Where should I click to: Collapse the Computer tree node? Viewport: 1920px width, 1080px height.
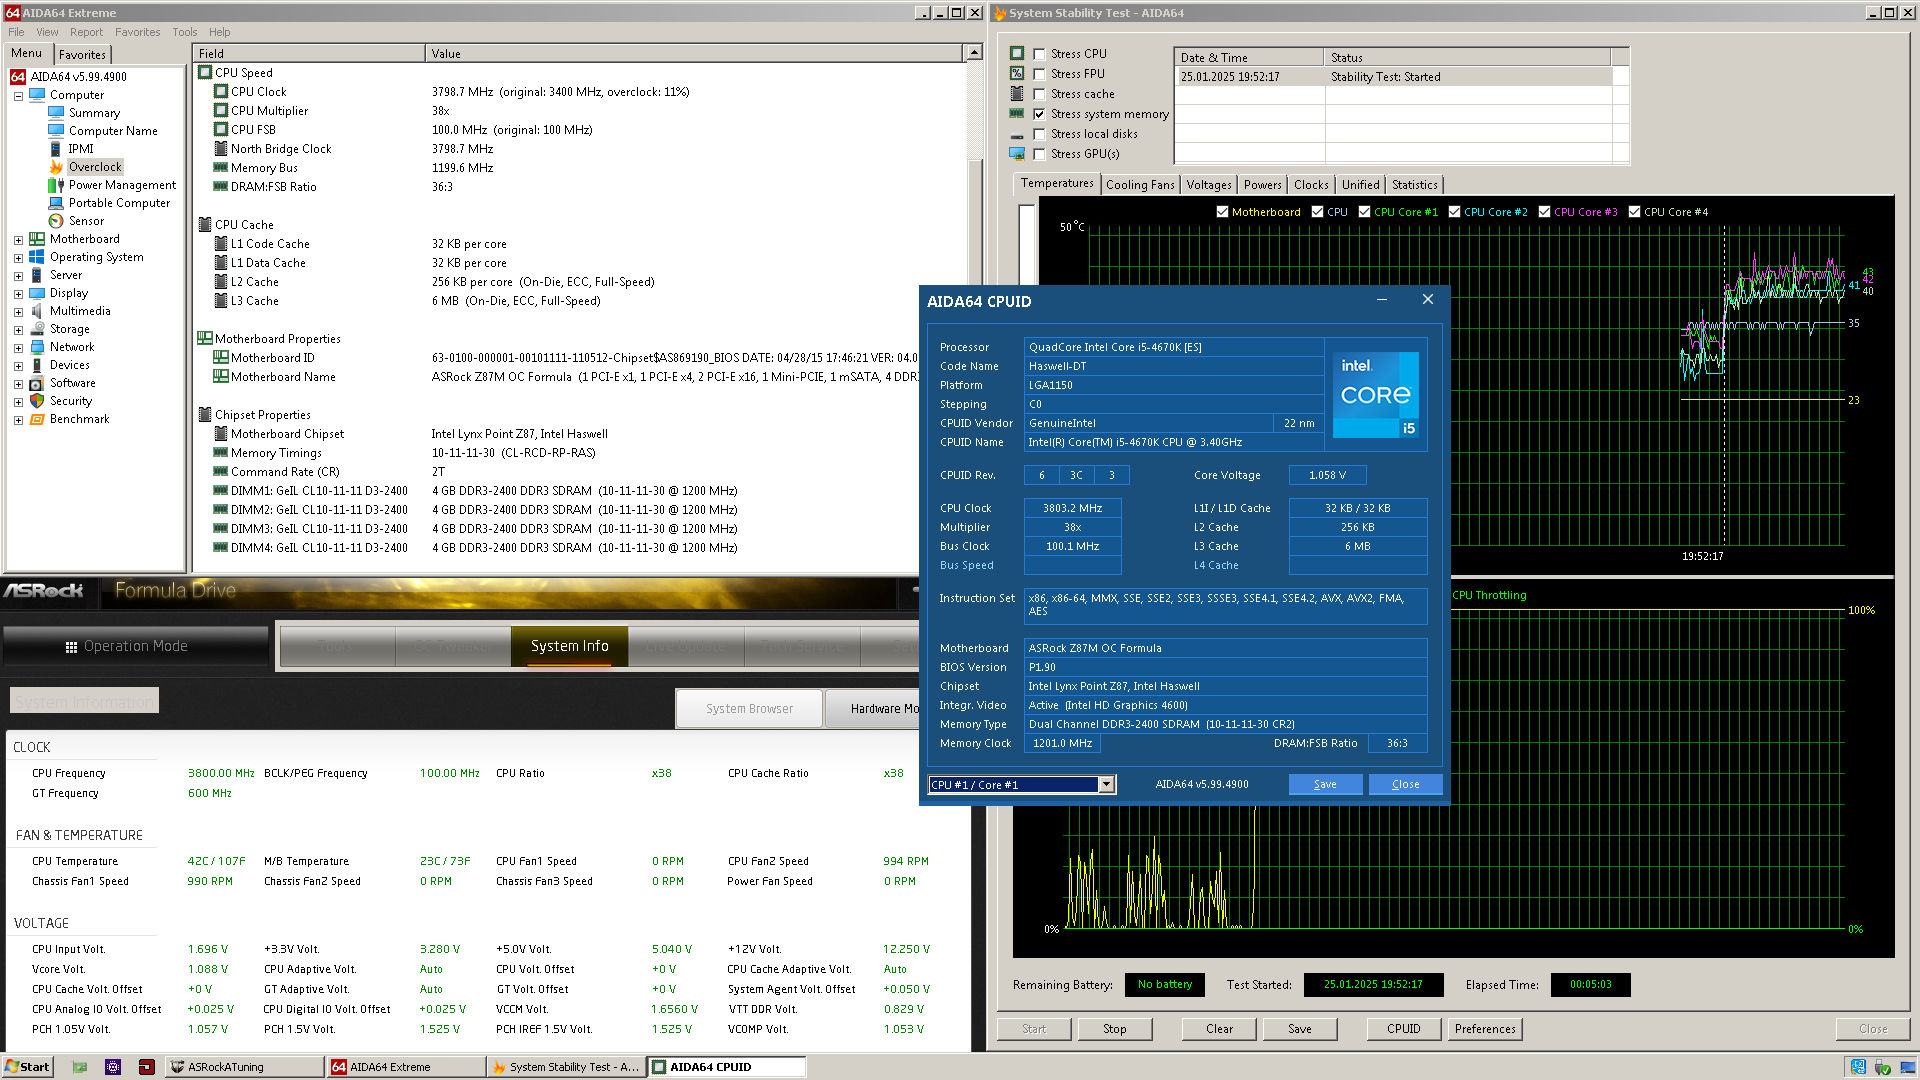[18, 96]
